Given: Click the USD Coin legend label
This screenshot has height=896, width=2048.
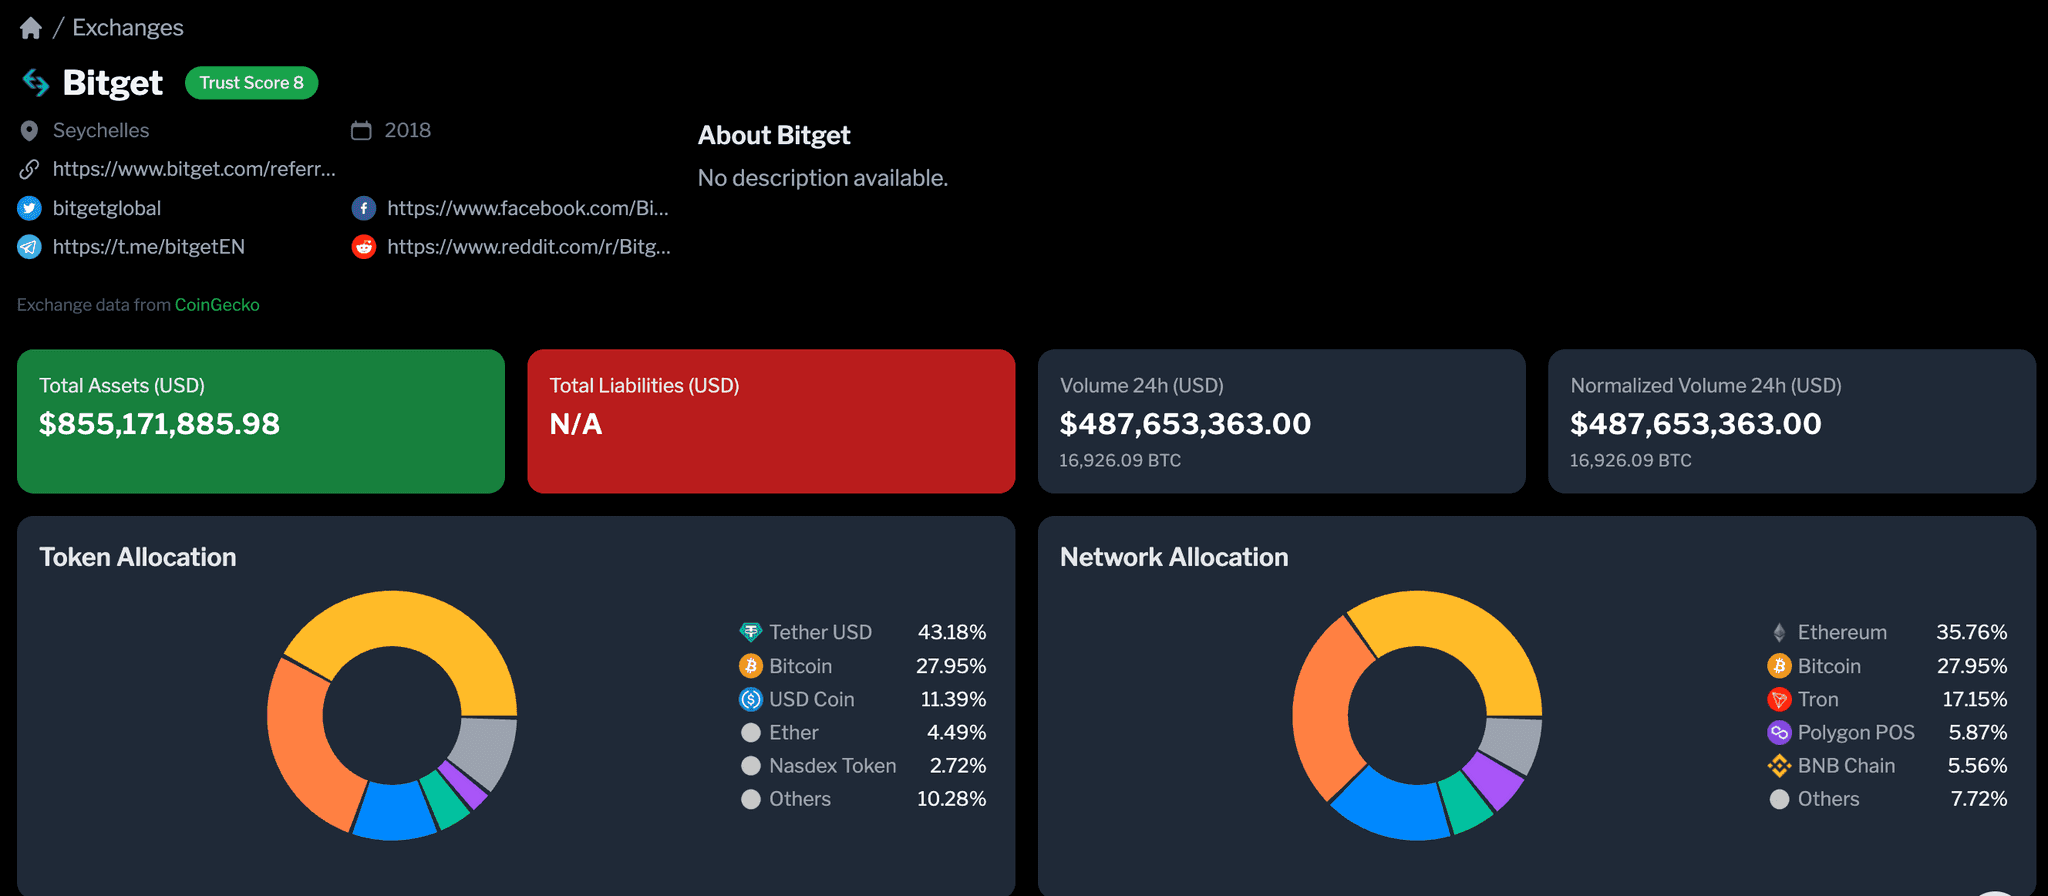Looking at the screenshot, I should pos(812,699).
